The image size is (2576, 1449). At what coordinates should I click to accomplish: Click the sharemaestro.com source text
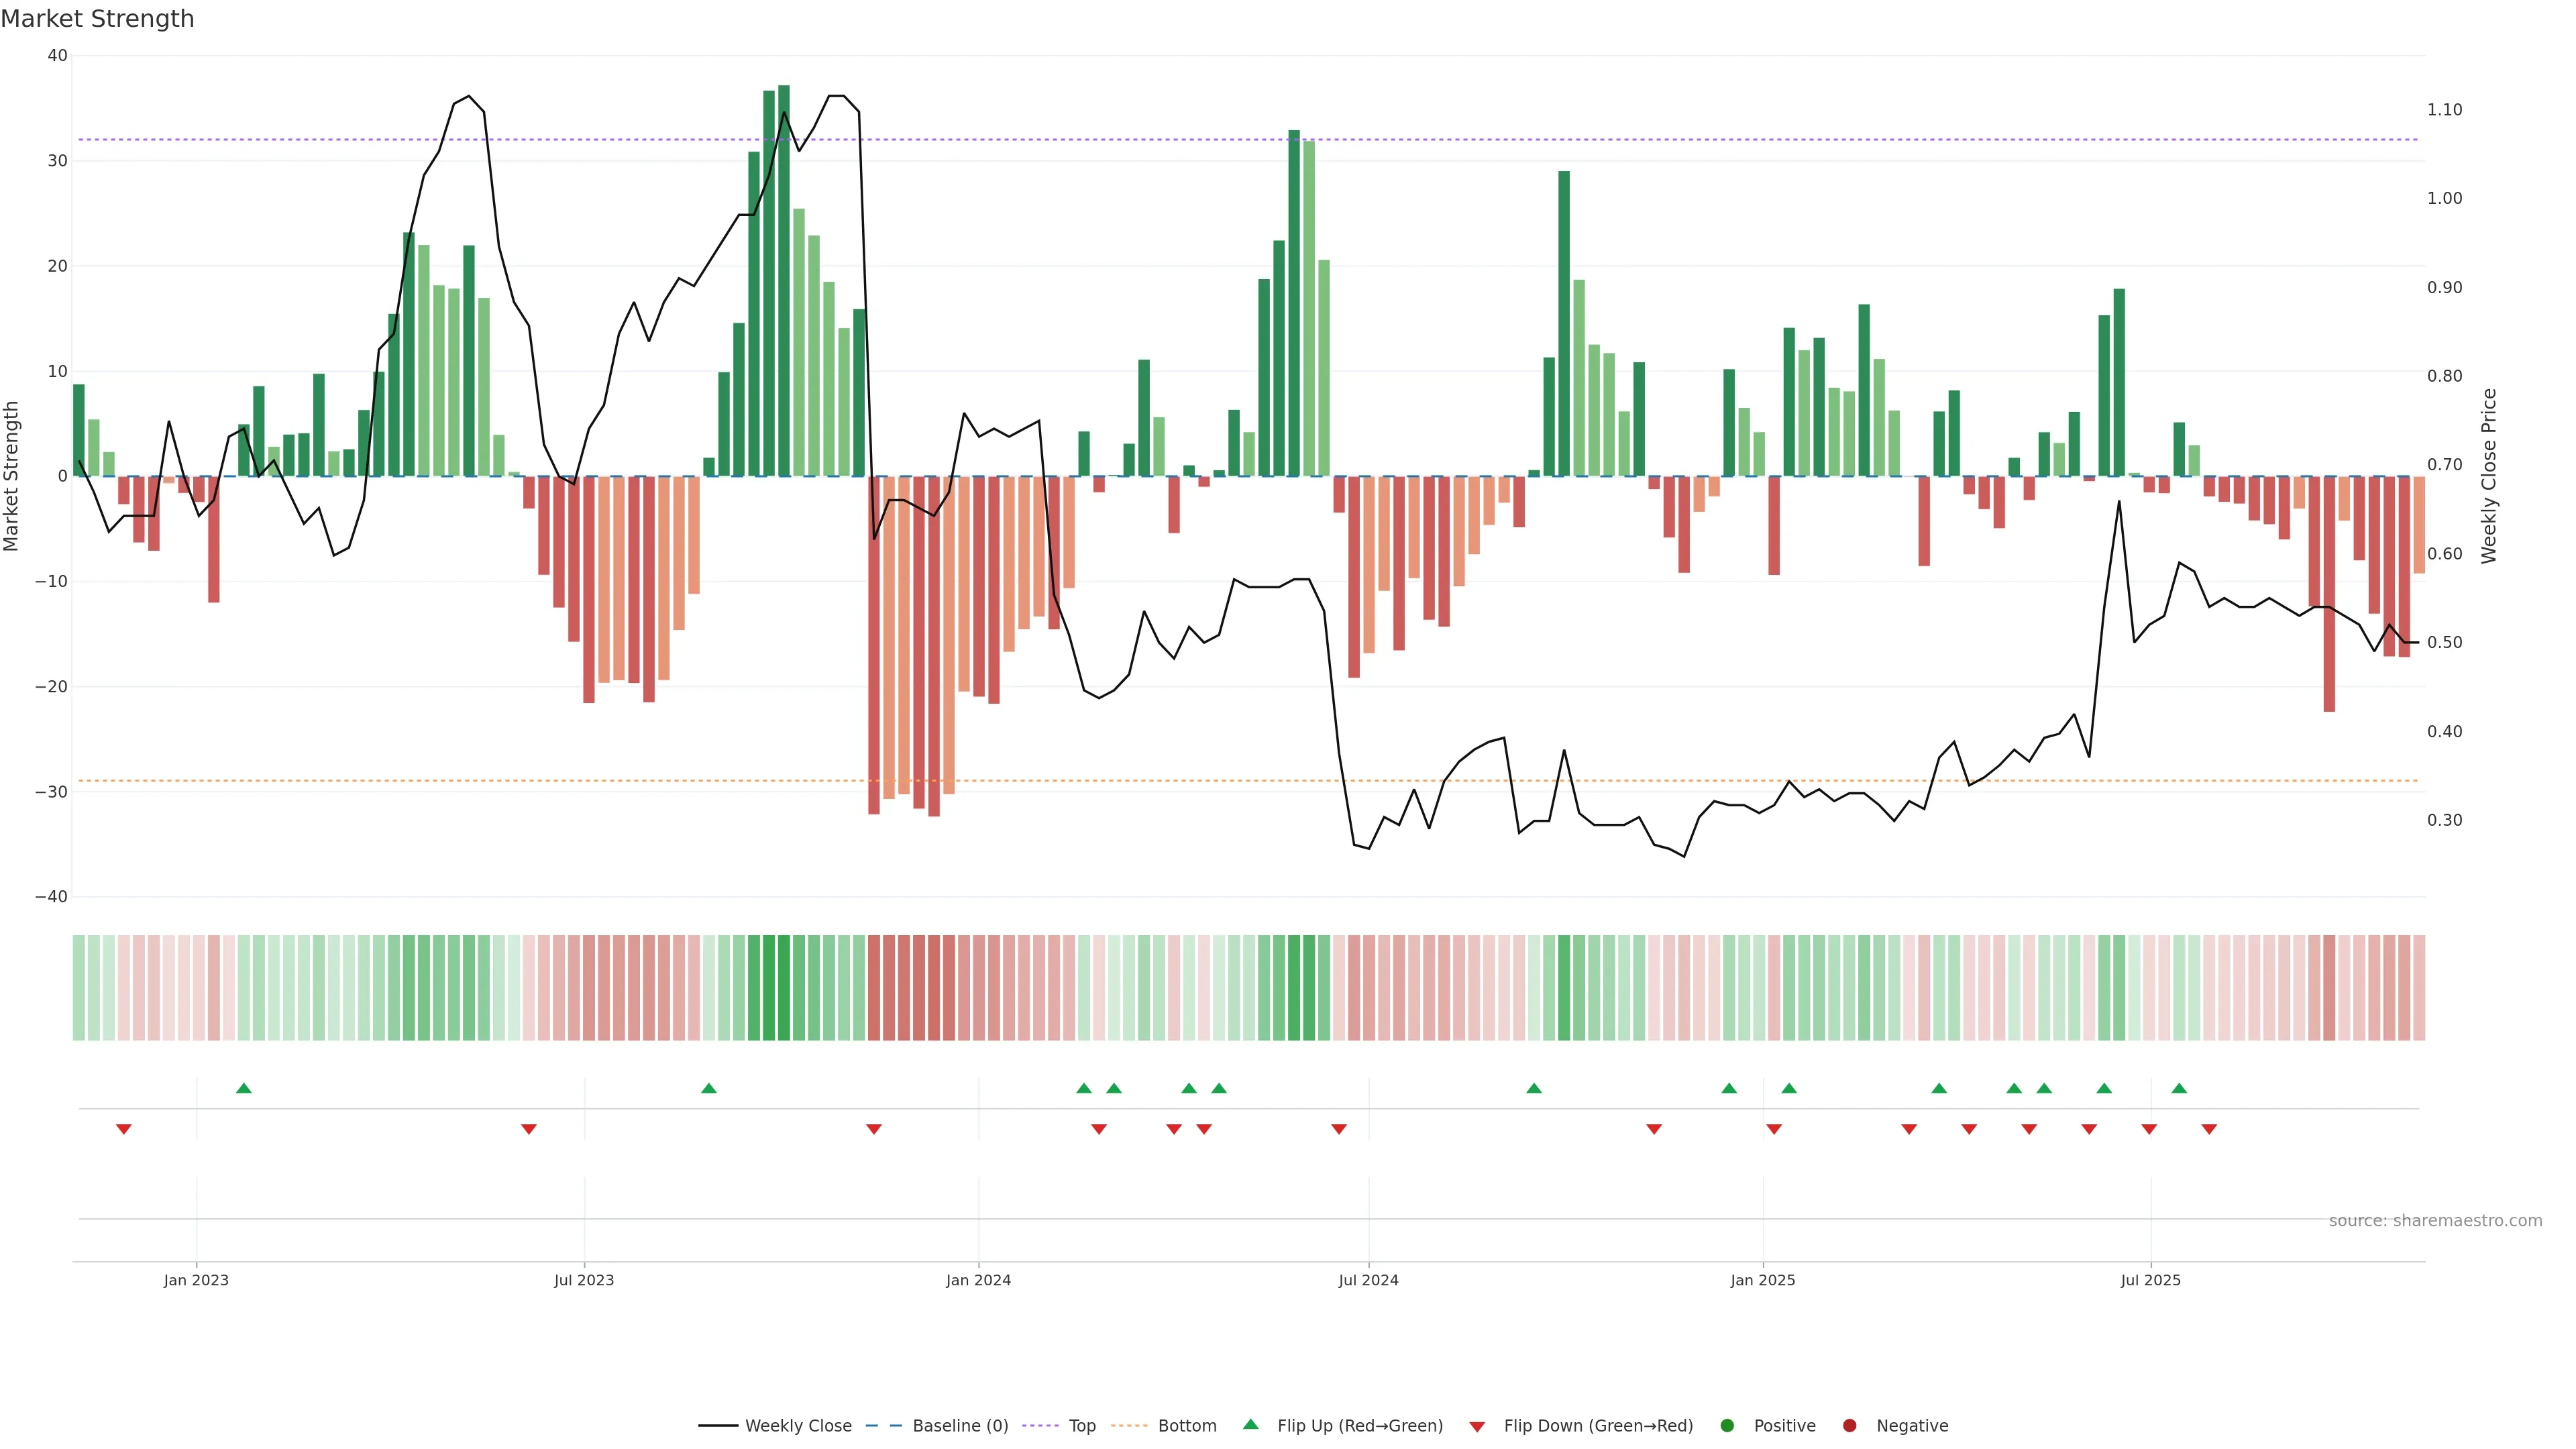(2435, 1221)
